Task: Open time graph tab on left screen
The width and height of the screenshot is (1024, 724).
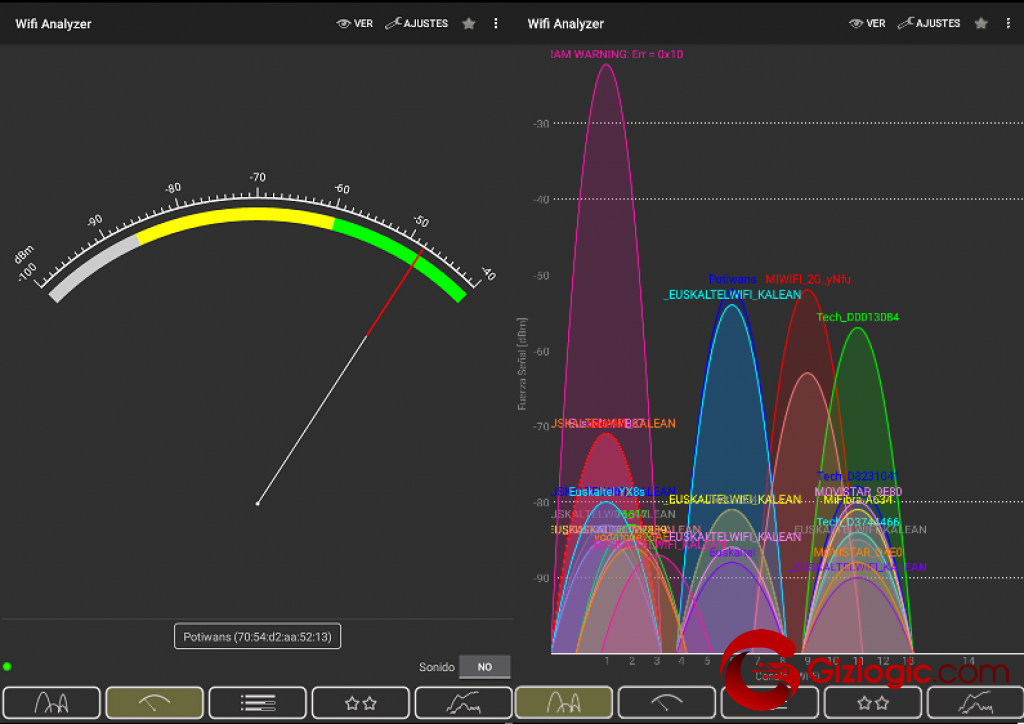Action: click(464, 702)
